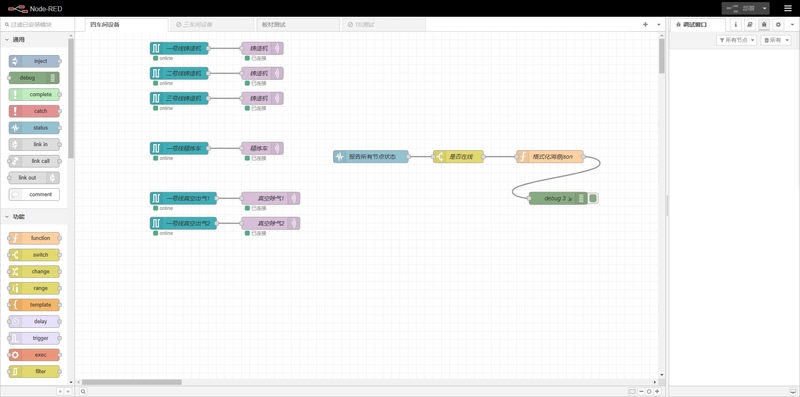Click the canvas search magnifier icon
Image resolution: width=800 pixels, height=397 pixels.
coord(83,391)
